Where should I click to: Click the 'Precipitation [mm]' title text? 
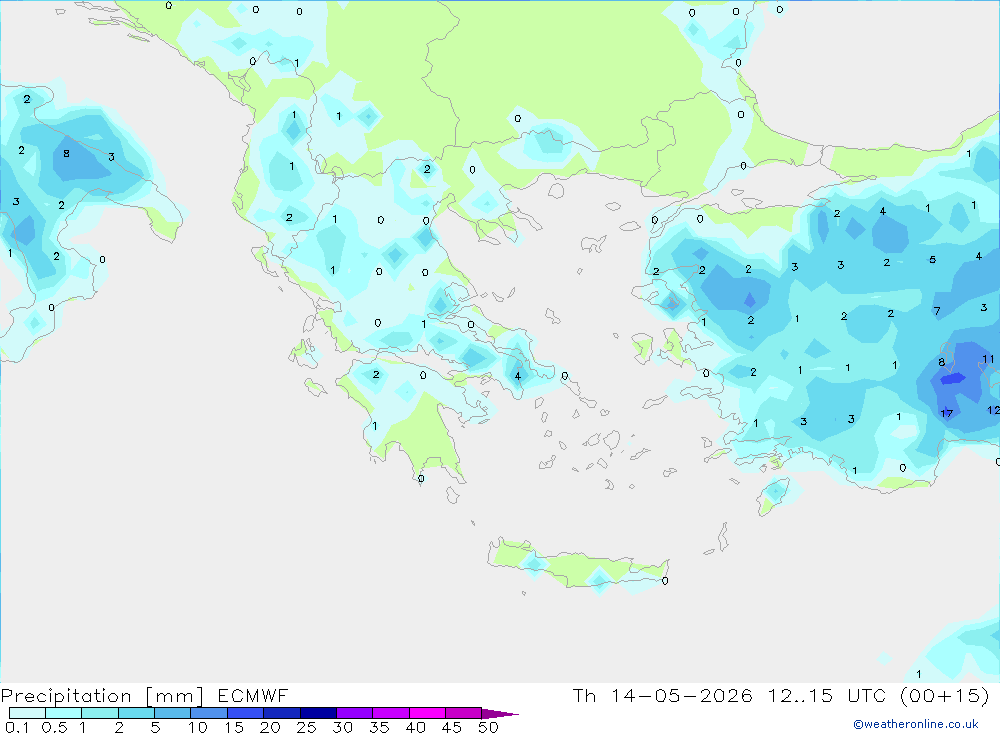point(102,696)
